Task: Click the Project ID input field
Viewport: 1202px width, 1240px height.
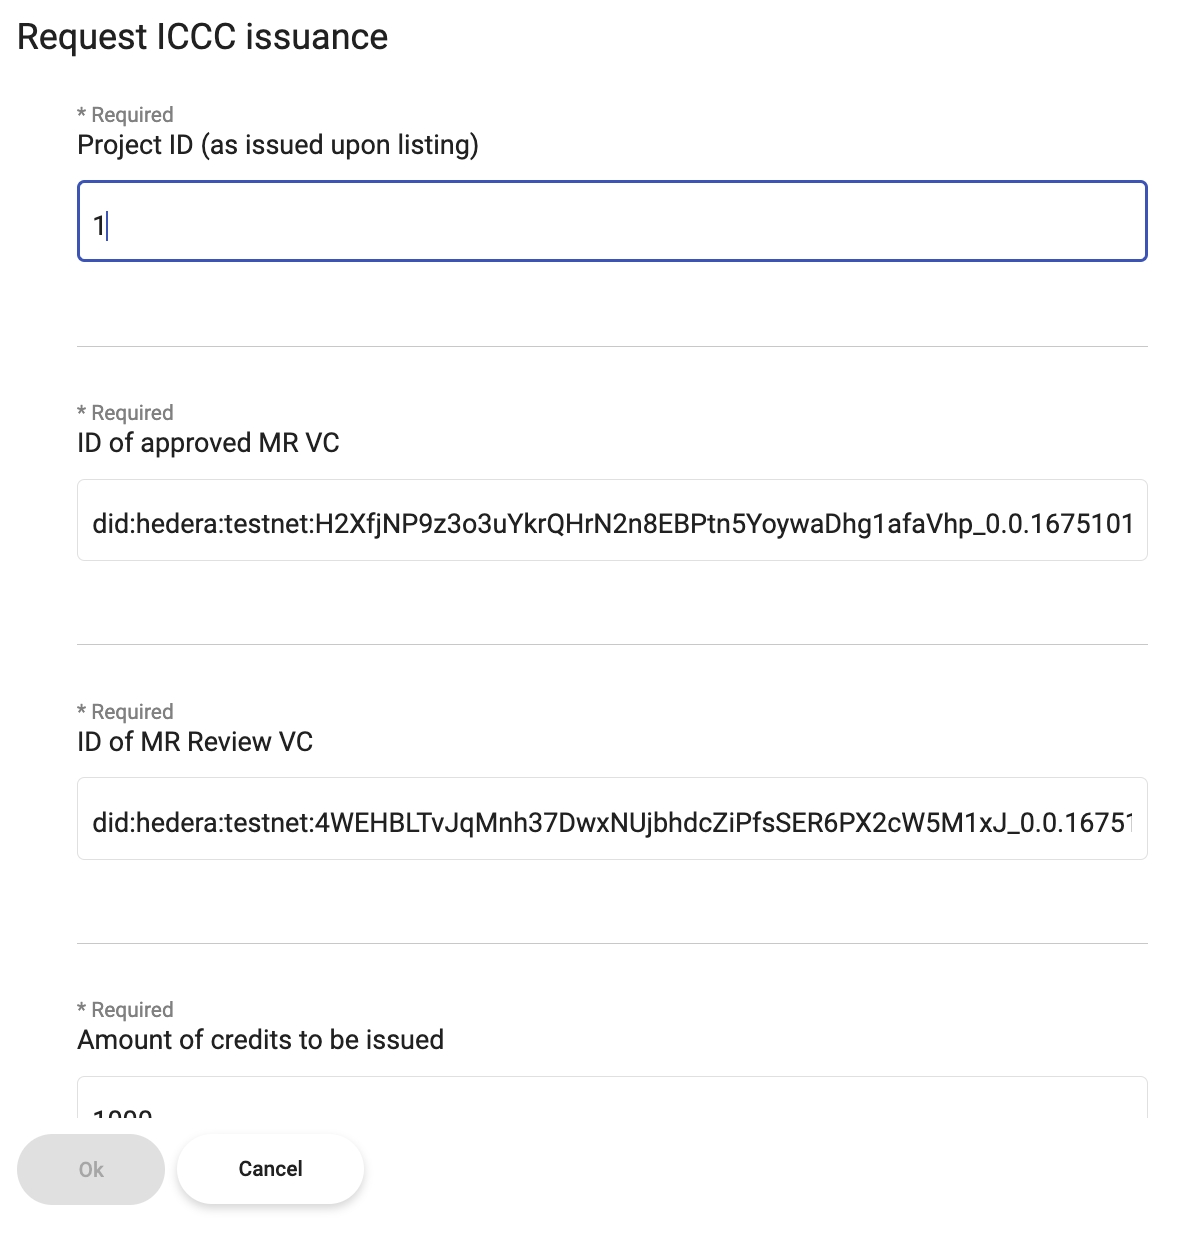Action: (611, 221)
